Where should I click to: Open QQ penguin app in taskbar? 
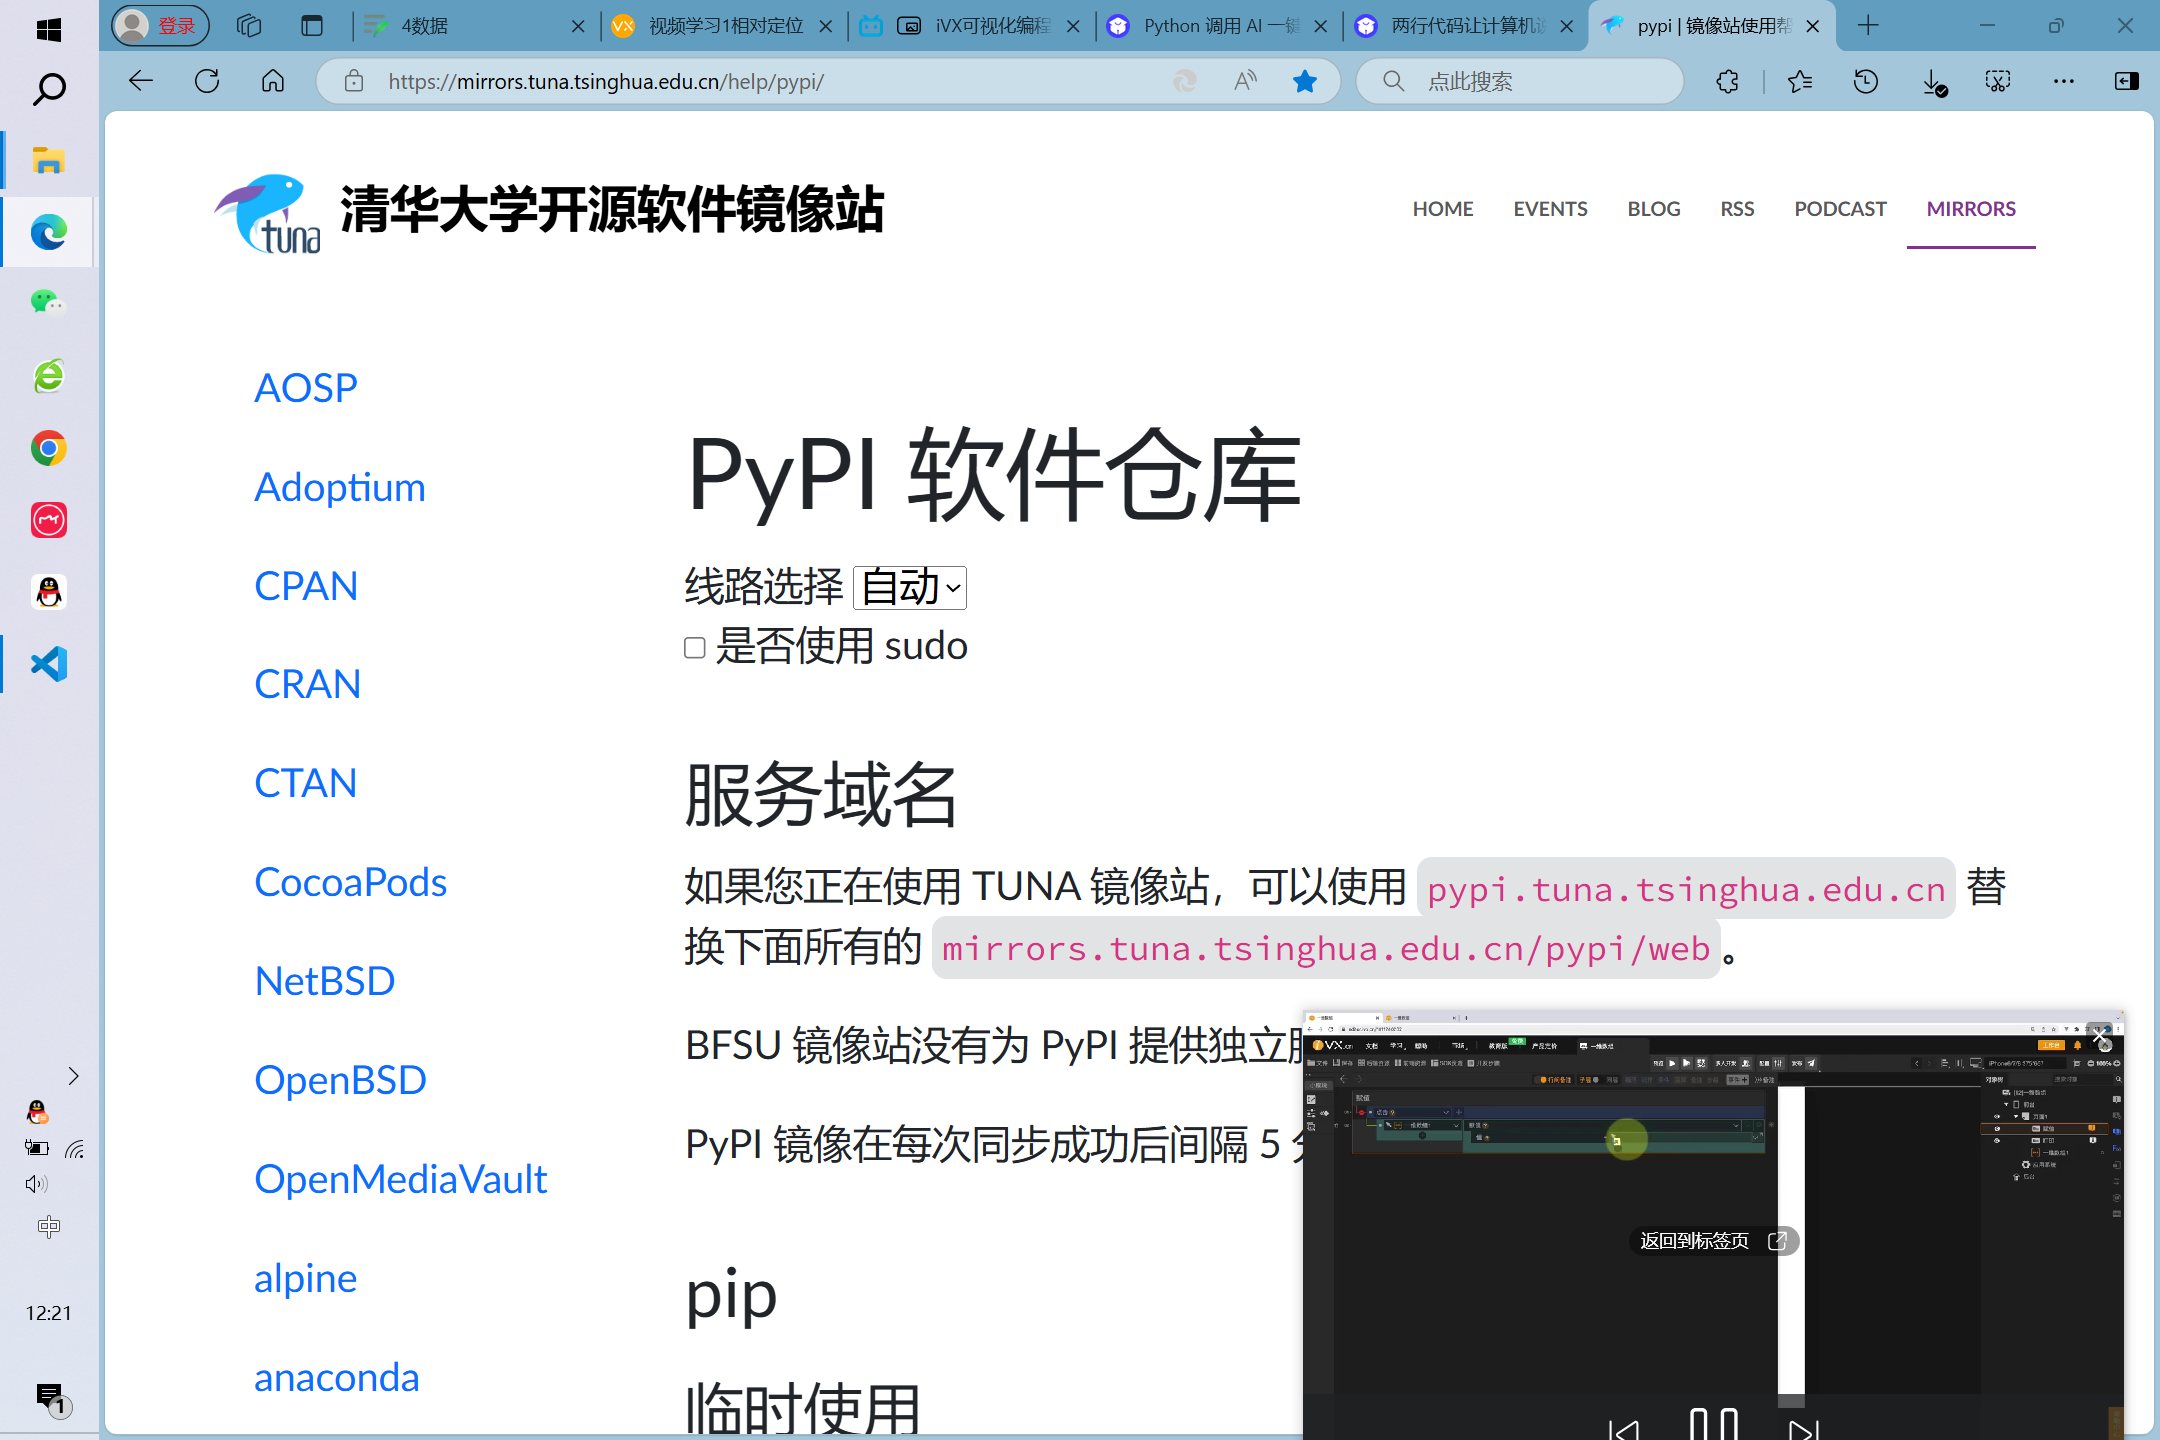tap(48, 592)
